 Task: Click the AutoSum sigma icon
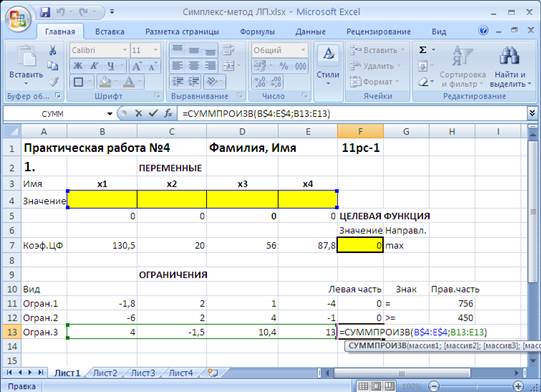pyautogui.click(x=423, y=50)
